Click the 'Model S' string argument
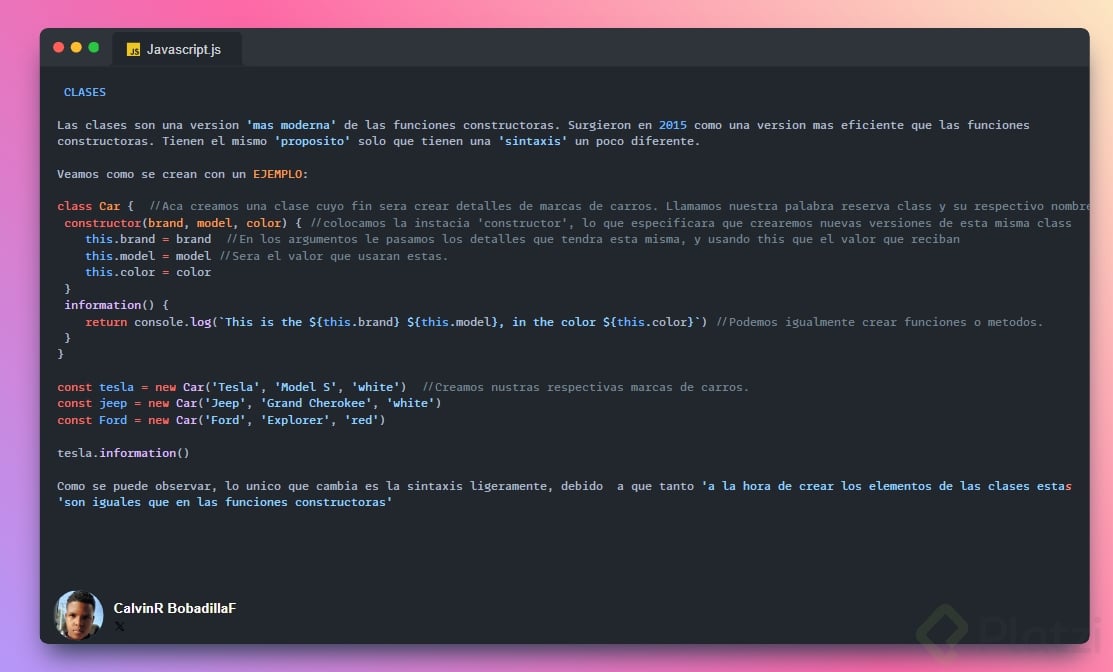The height and width of the screenshot is (672, 1113). (x=305, y=387)
